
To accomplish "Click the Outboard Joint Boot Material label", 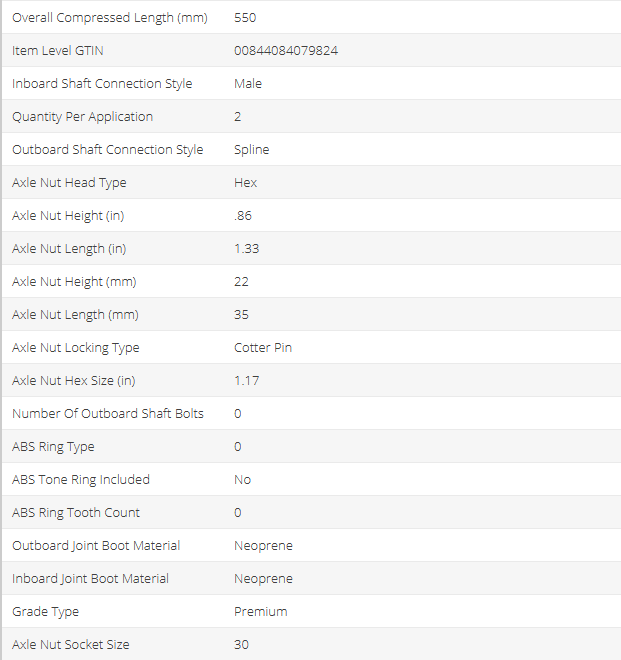I will (x=96, y=545).
